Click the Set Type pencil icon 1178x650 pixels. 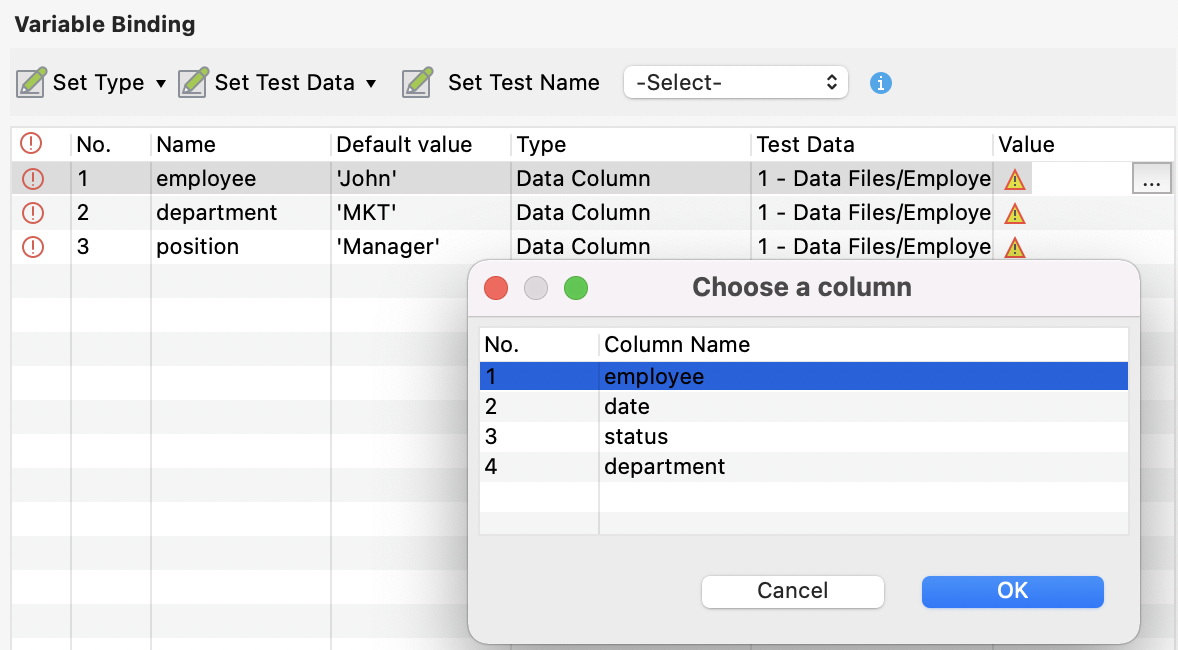tap(29, 82)
